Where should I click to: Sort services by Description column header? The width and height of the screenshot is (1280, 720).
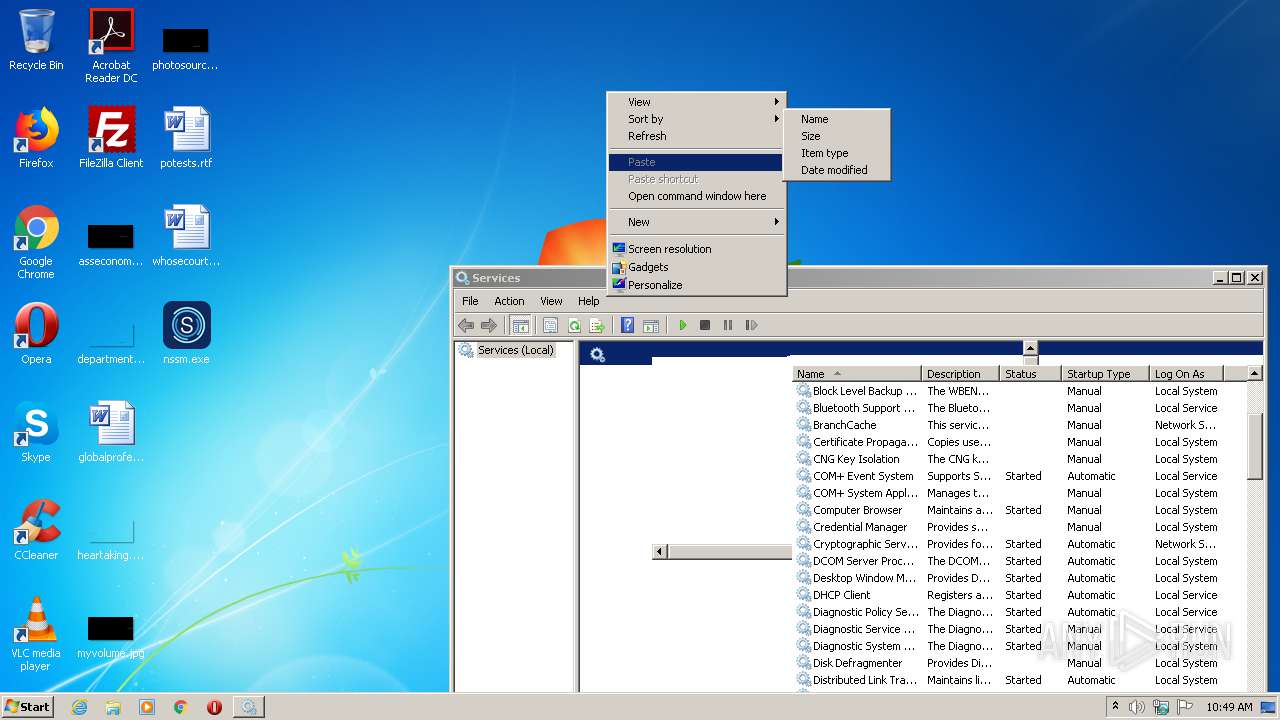click(961, 374)
